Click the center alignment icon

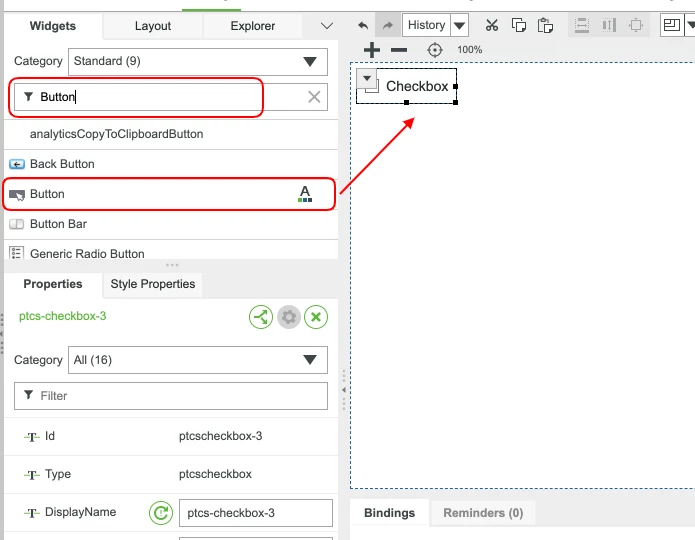[636, 25]
